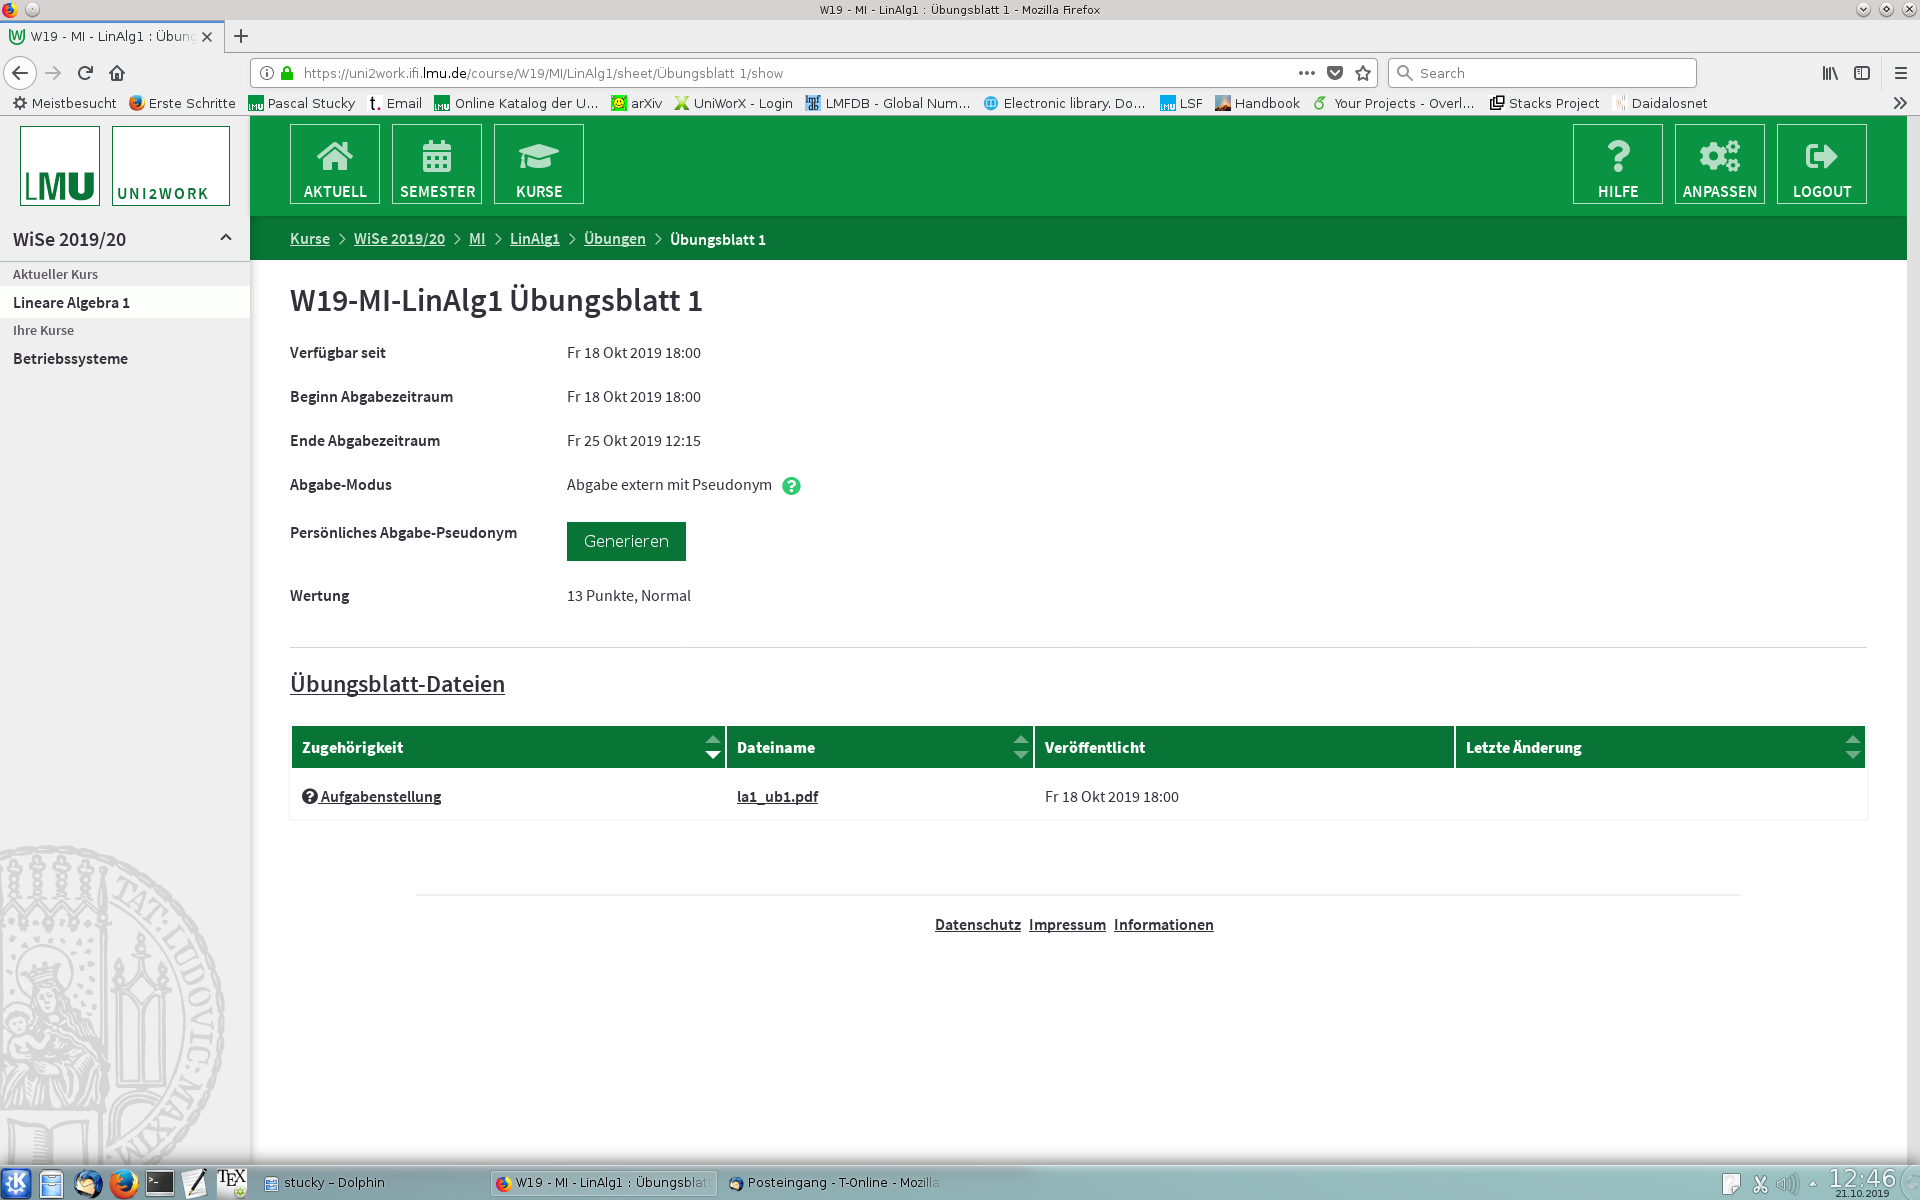Sort by Letzte Änderung column arrows
This screenshot has height=1200, width=1920.
[x=1852, y=747]
